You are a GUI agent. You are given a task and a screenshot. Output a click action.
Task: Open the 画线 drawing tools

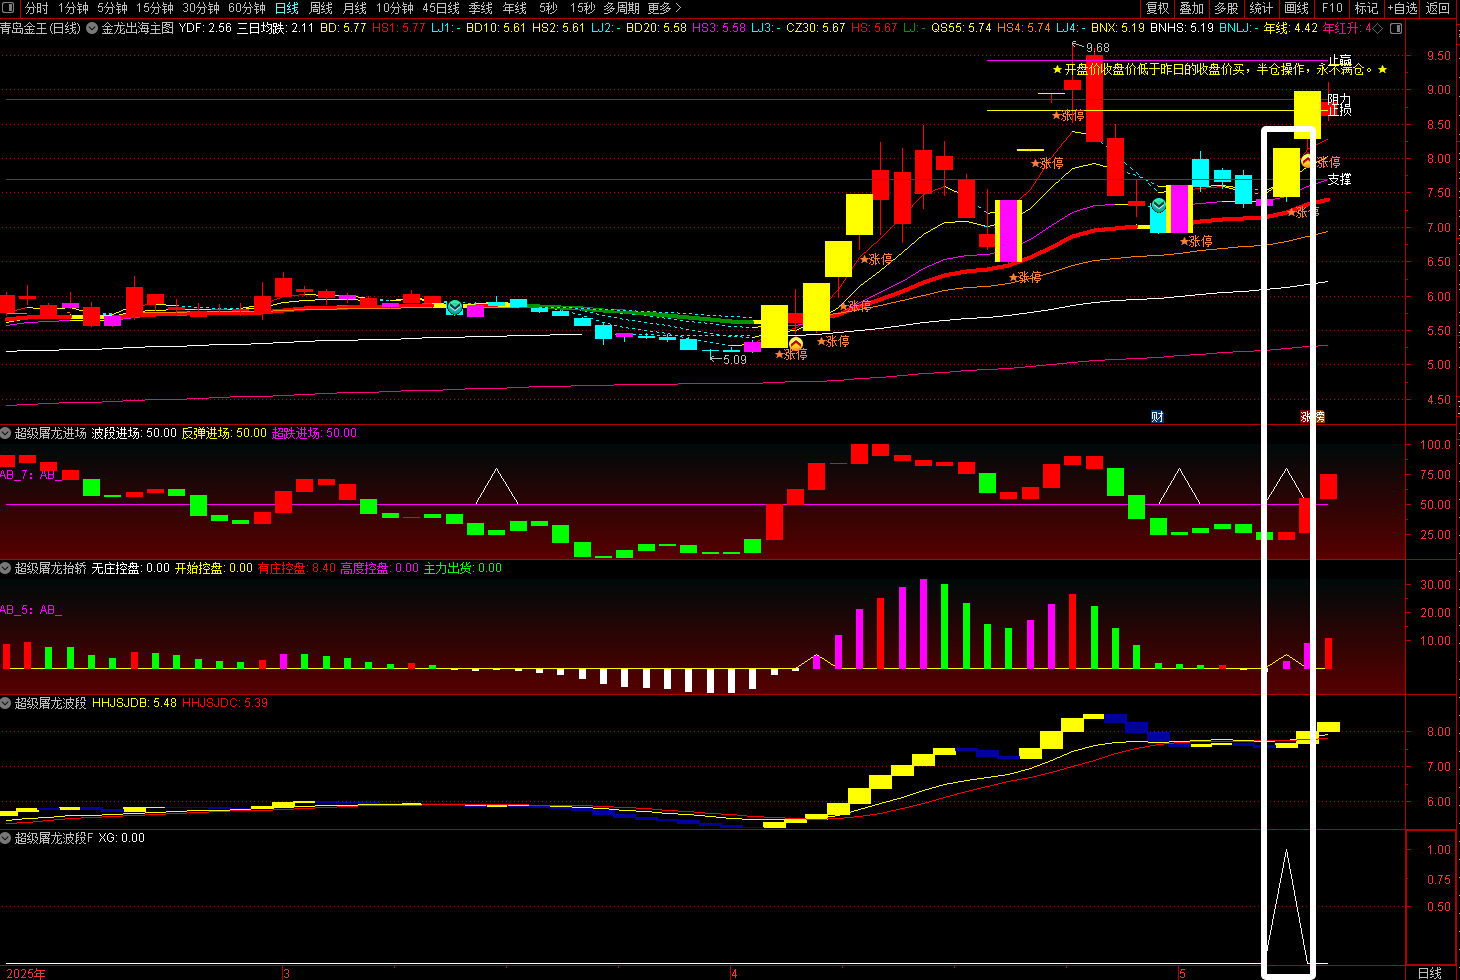click(x=1297, y=8)
